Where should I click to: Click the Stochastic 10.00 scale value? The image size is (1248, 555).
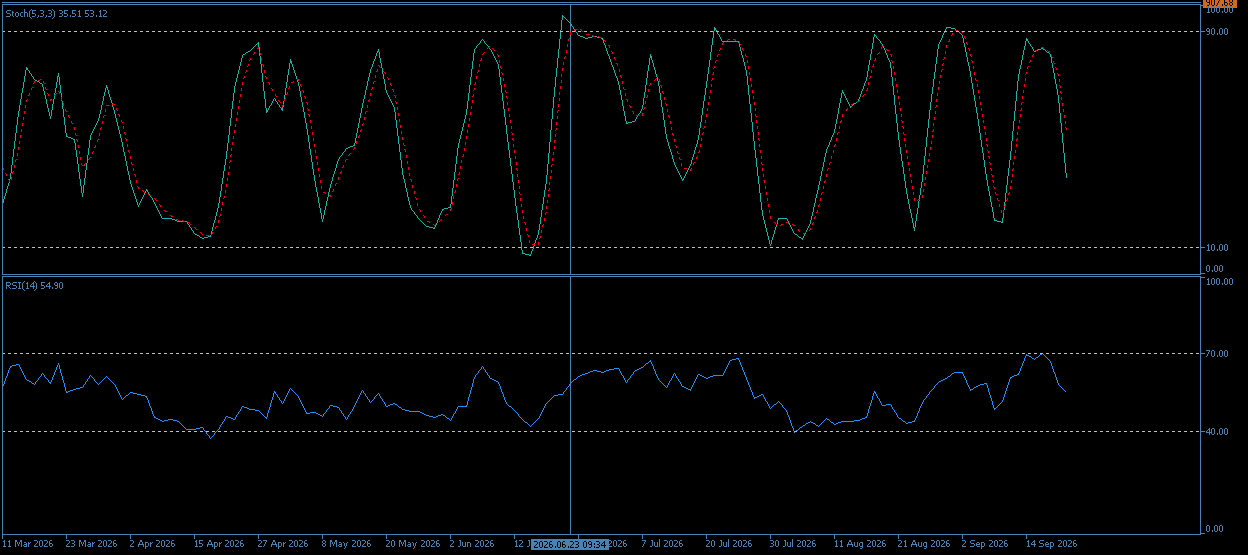point(1216,248)
